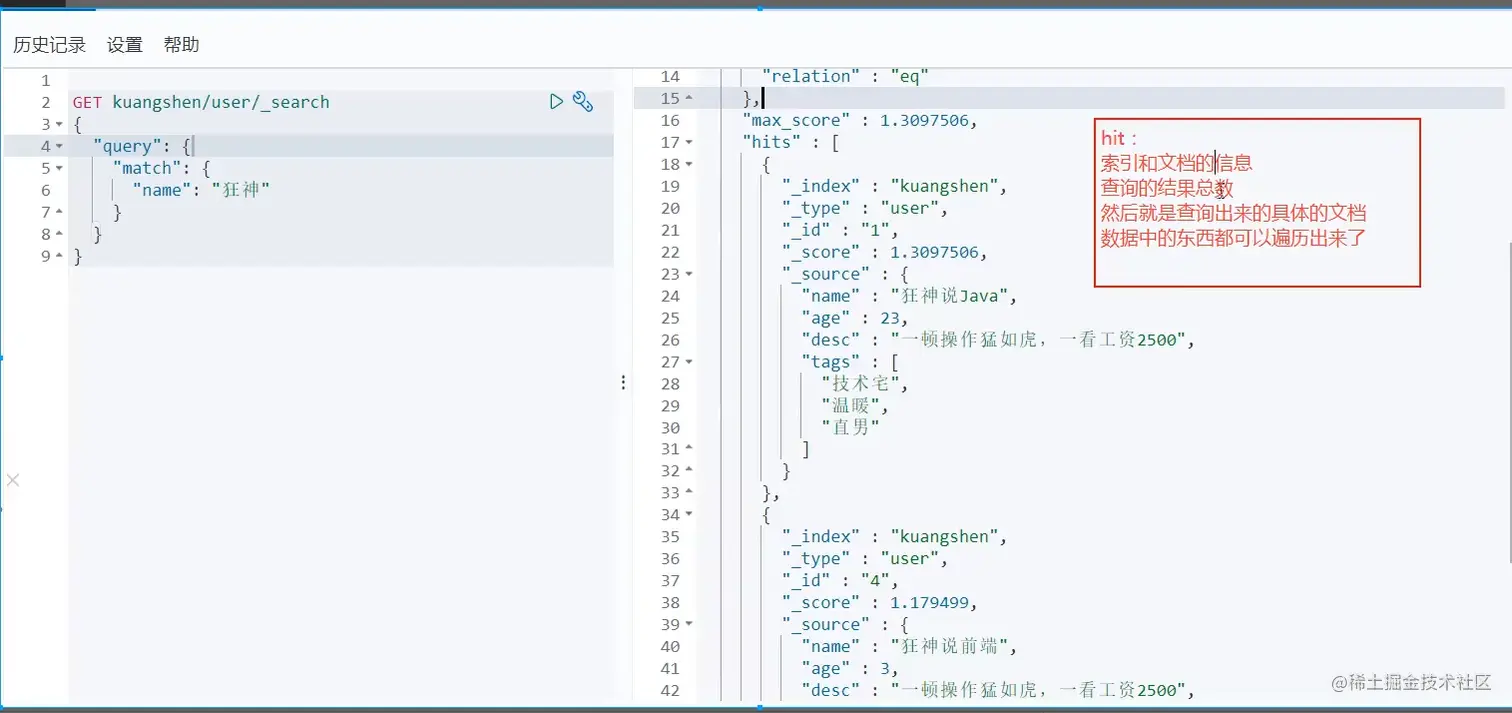
Task: Click the "_score" : 1.179499 line
Action: pos(879,603)
